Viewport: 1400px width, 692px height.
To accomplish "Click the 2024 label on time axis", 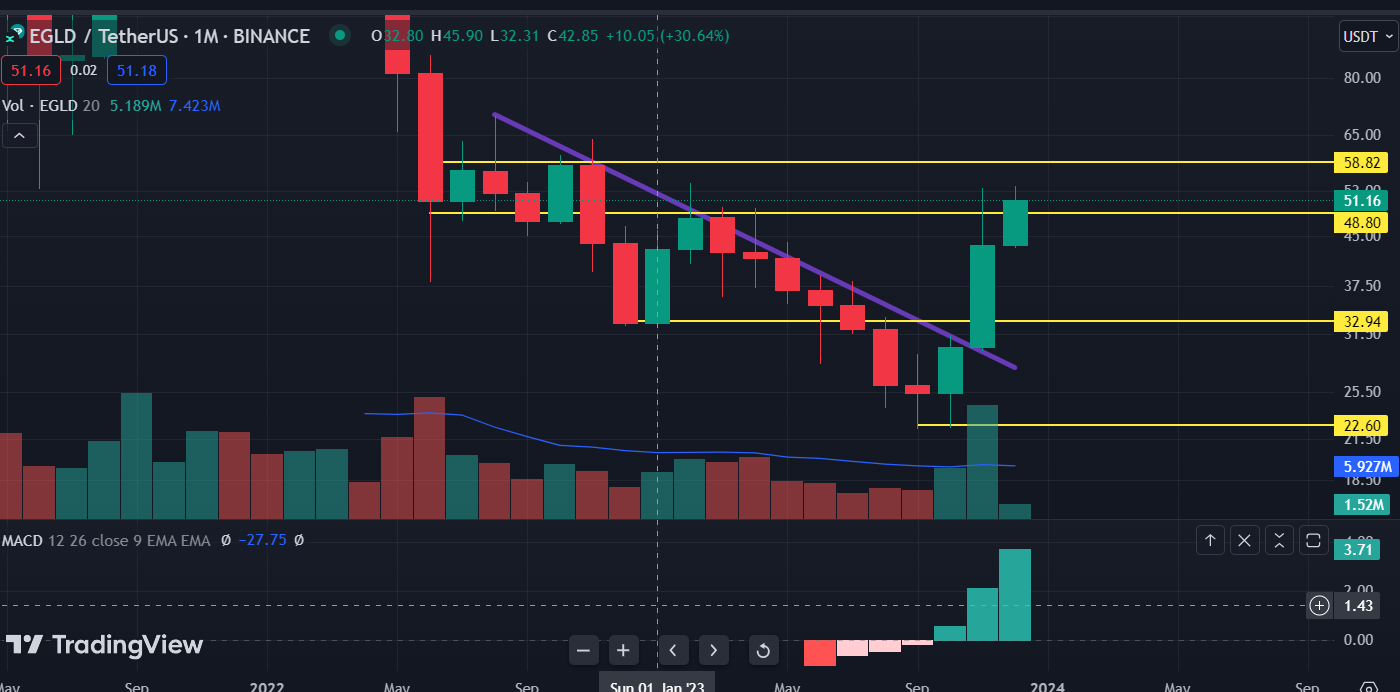I will [1047, 687].
